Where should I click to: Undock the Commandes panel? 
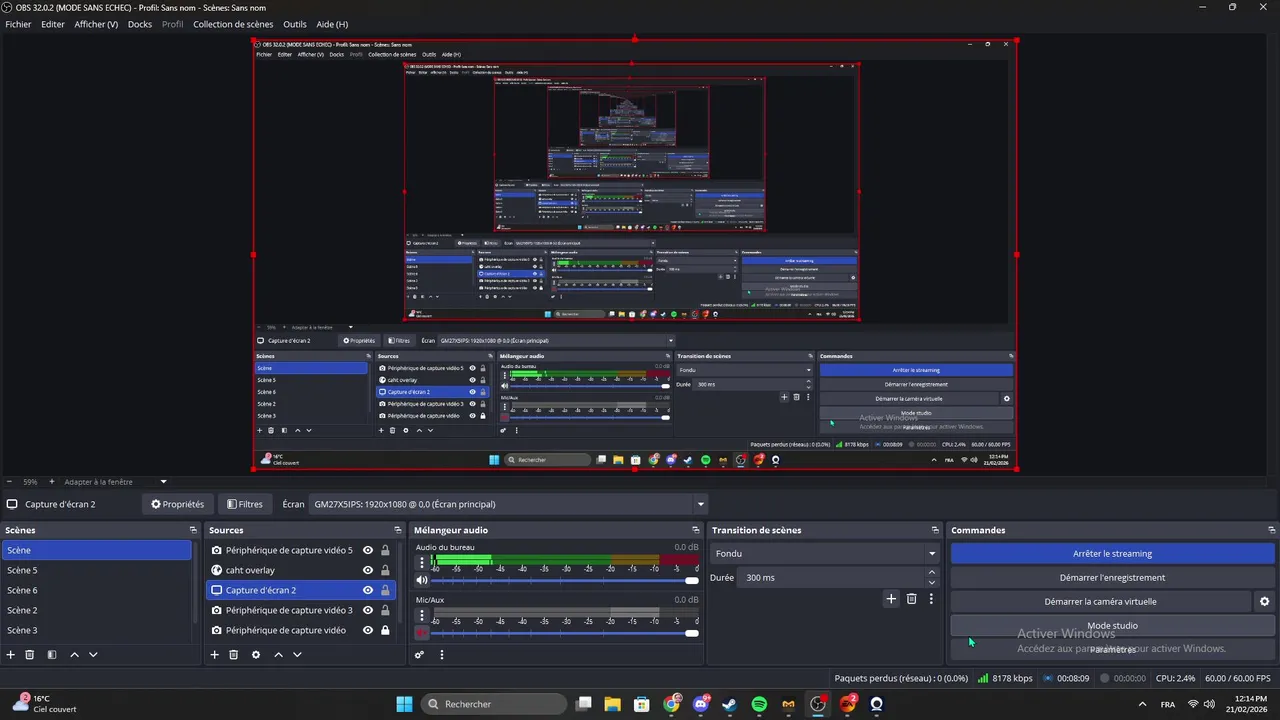coord(1272,530)
